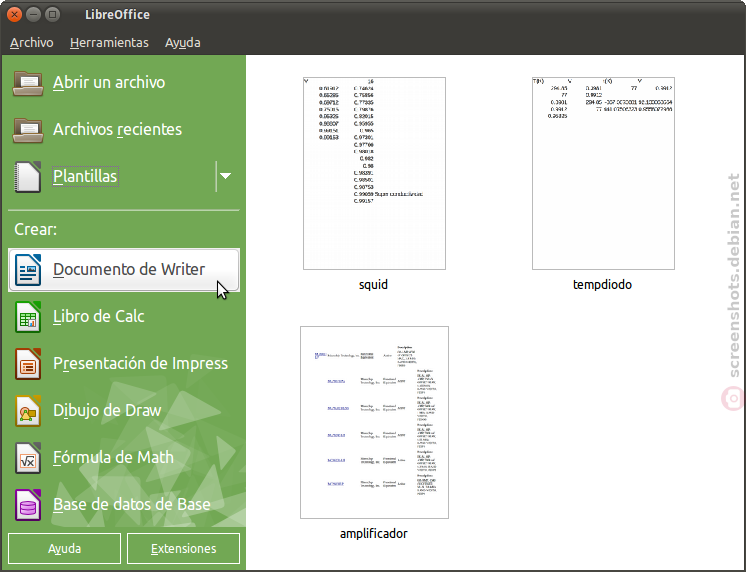The height and width of the screenshot is (572, 746).
Task: Close the LibreOffice window
Action: point(14,14)
